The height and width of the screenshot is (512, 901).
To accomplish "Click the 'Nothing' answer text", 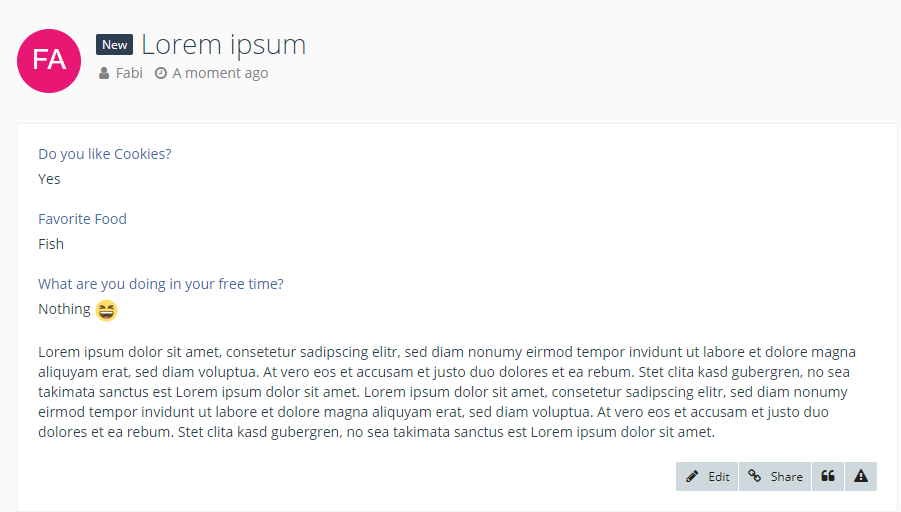I will coord(64,309).
